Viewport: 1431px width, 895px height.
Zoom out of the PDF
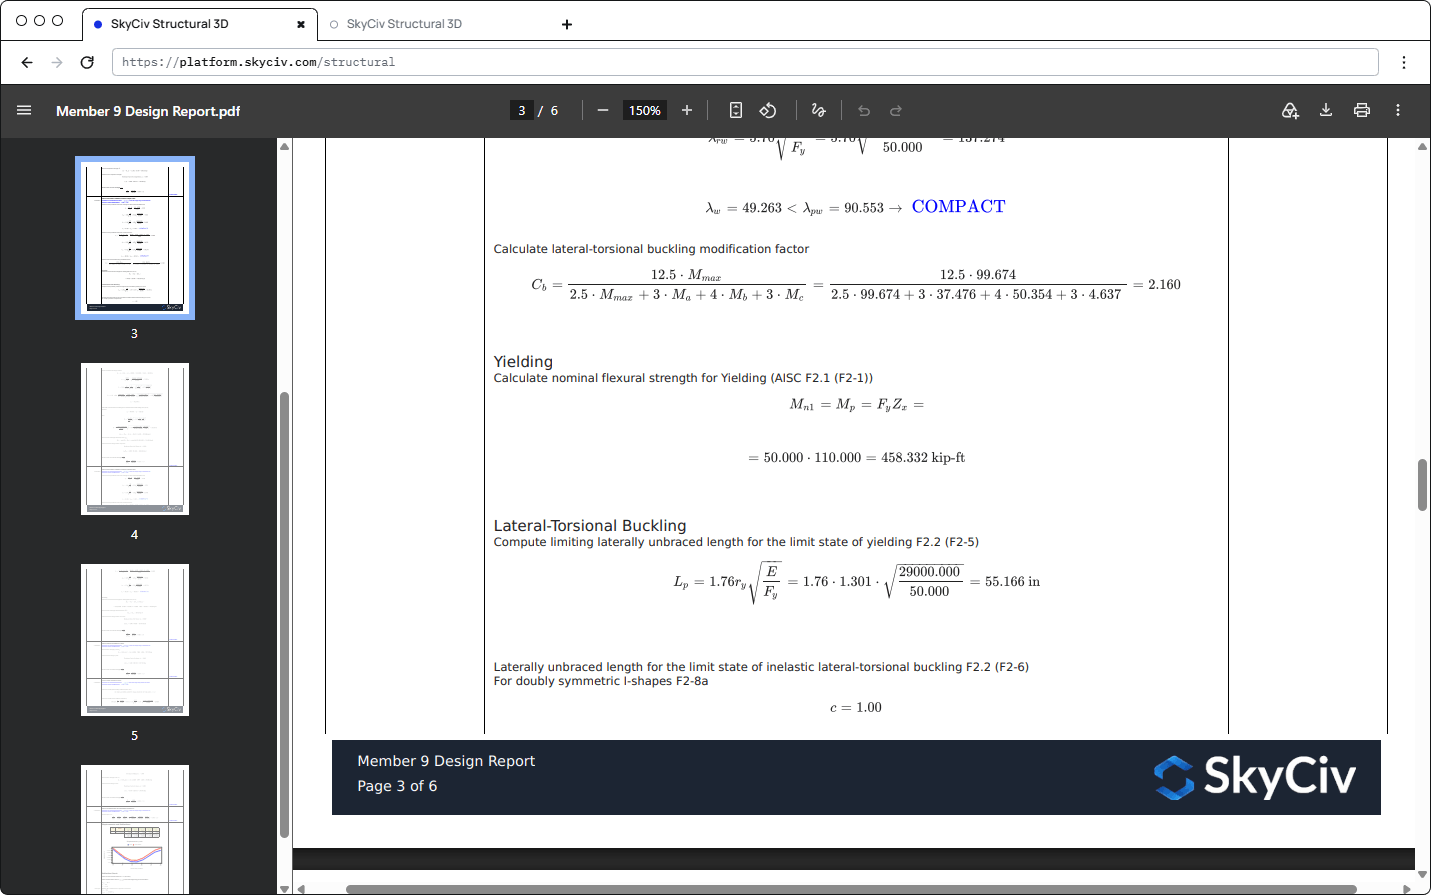click(x=603, y=111)
